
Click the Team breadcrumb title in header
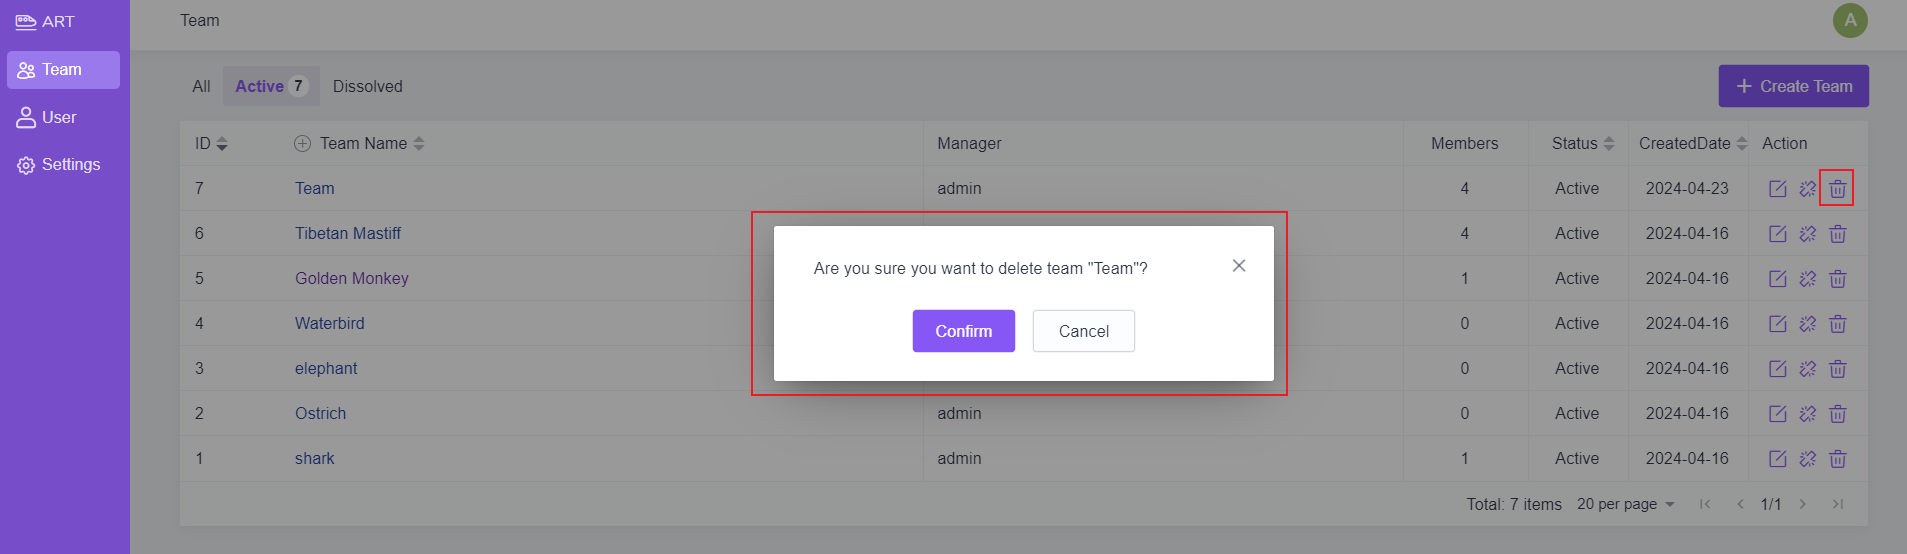pyautogui.click(x=200, y=21)
